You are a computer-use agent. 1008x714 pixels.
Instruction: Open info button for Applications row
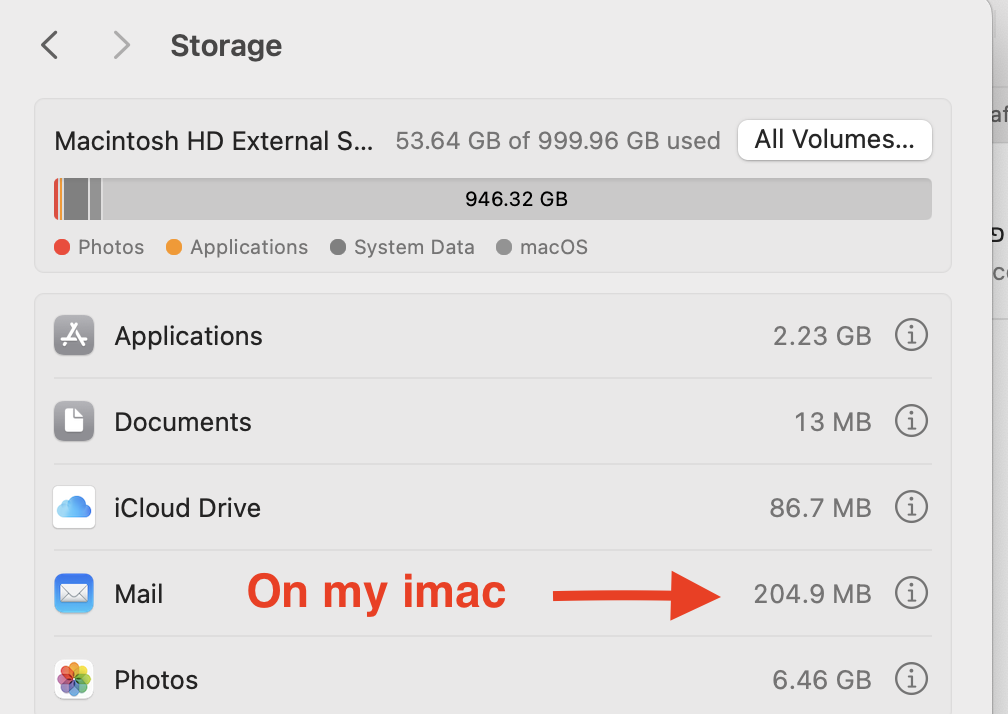click(x=910, y=336)
